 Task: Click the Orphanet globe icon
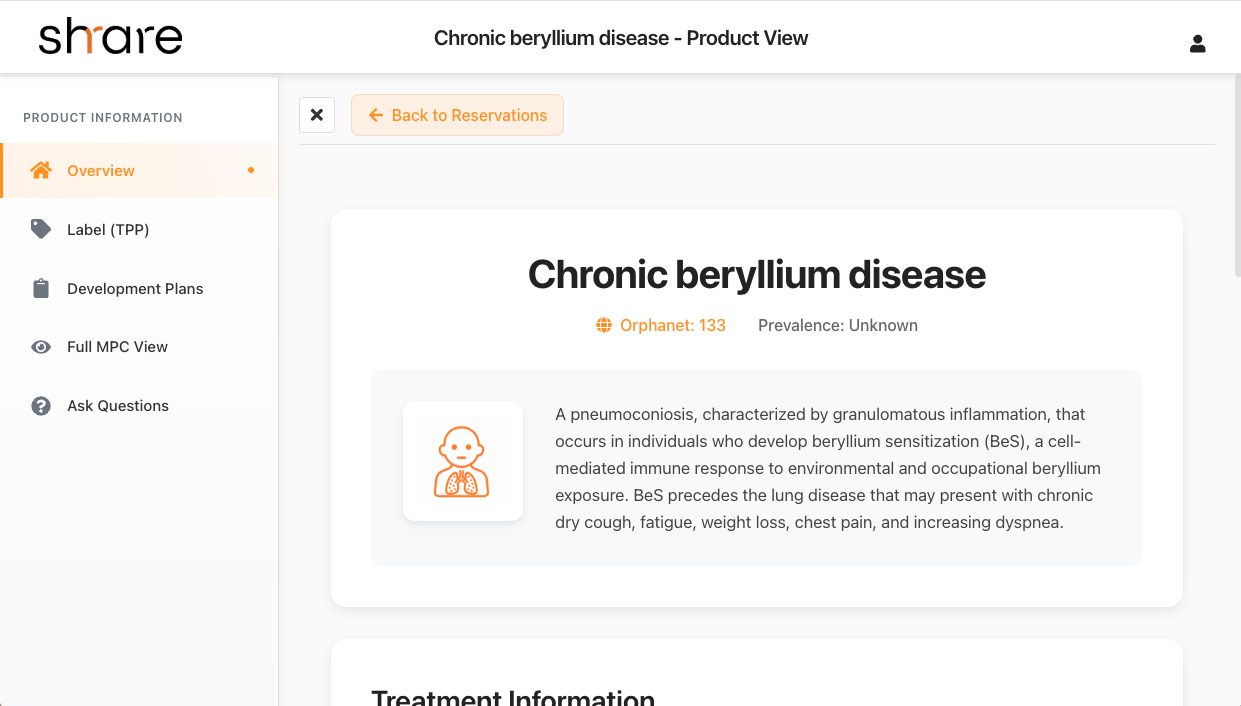[604, 325]
